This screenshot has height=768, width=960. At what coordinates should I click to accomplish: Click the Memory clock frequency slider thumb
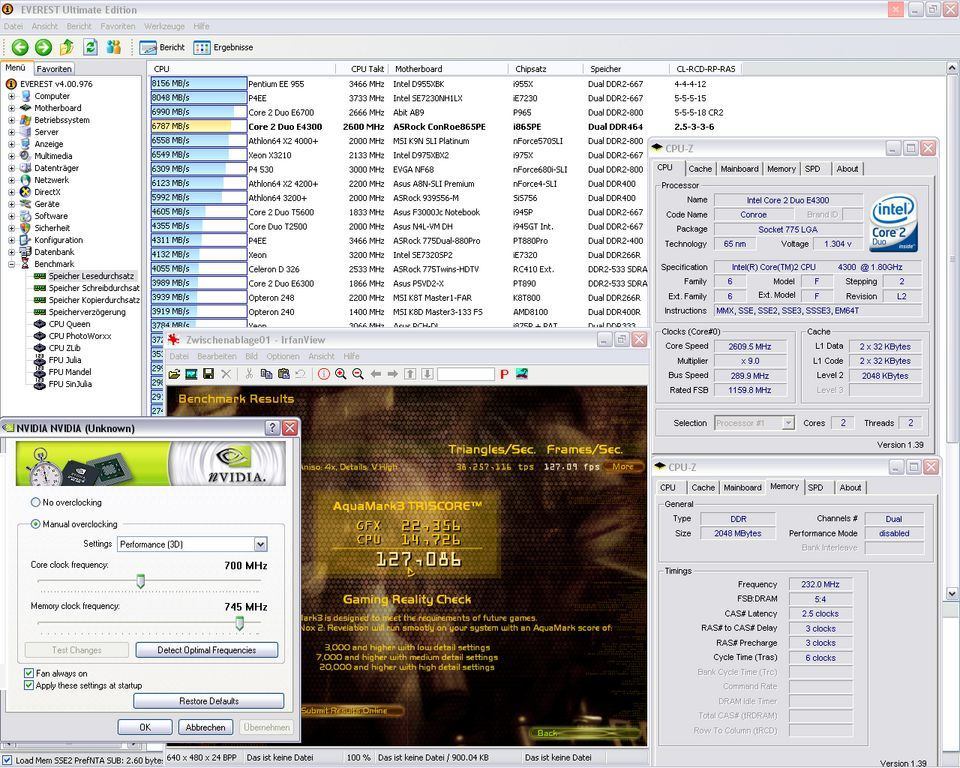click(x=240, y=623)
